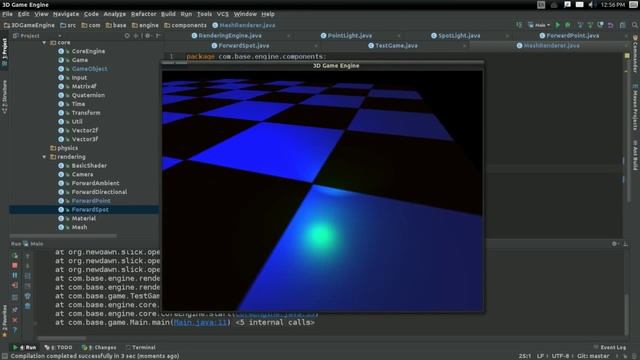This screenshot has height=360, width=640.
Task: Click the Print icon in the console toolbar
Action: [27, 296]
